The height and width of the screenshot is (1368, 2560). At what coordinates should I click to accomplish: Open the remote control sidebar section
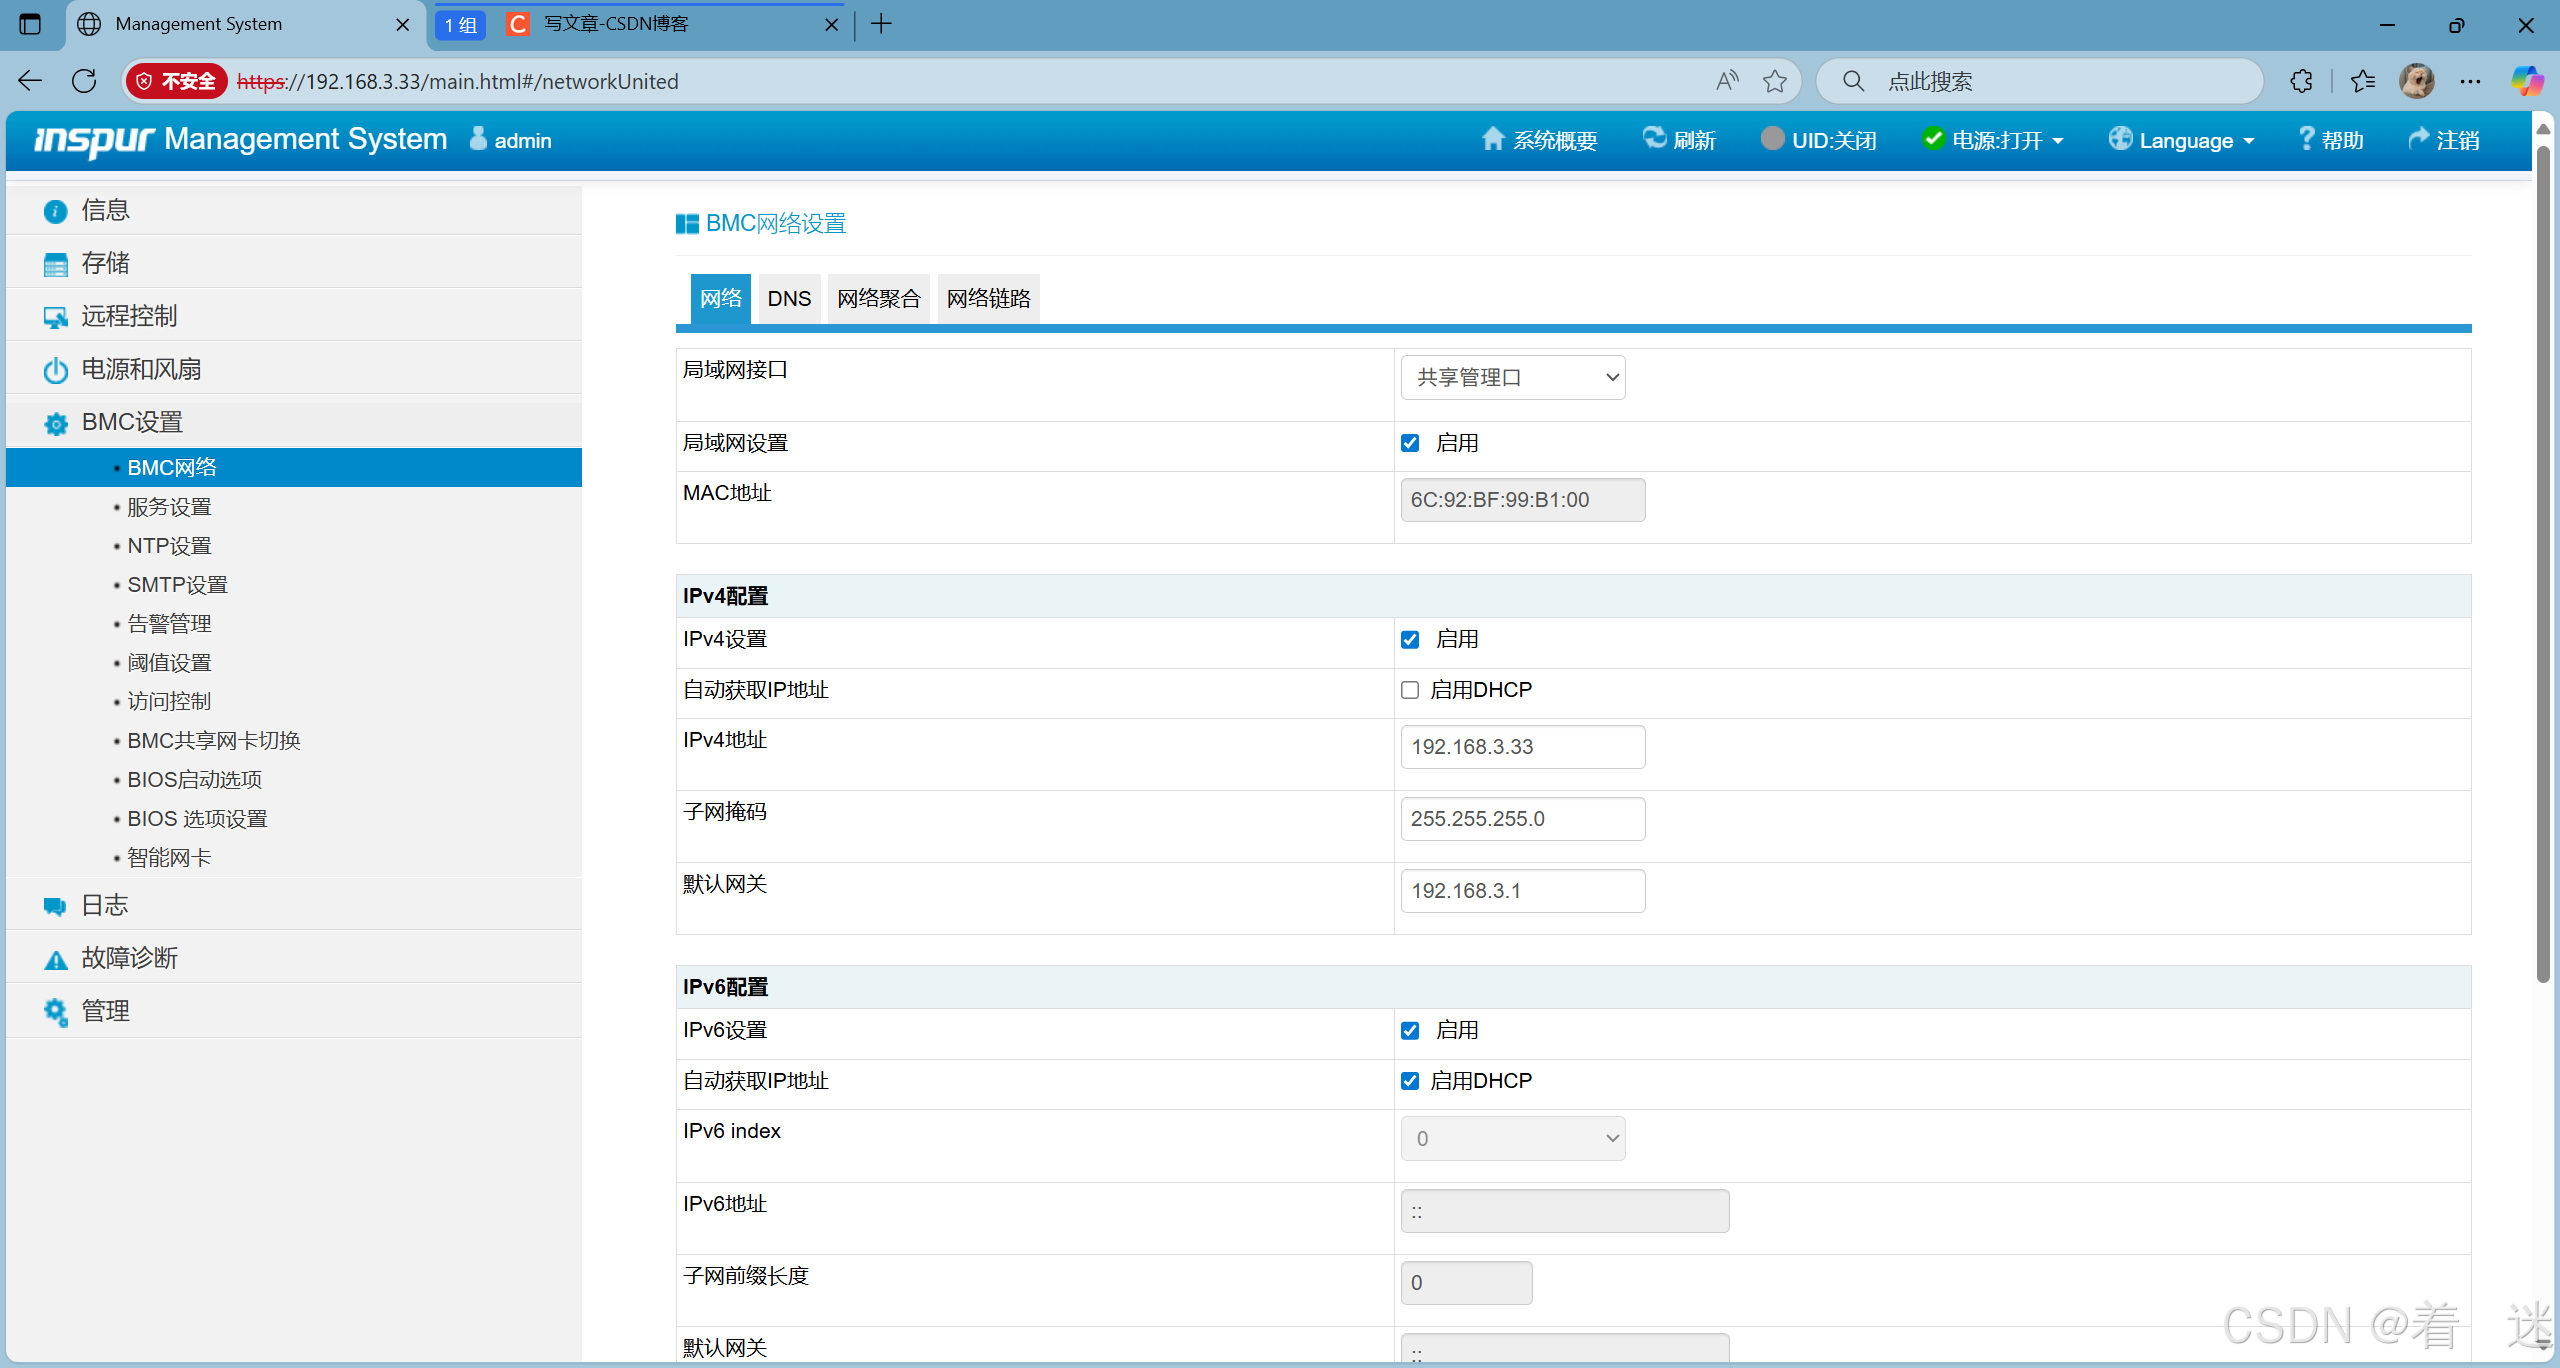[129, 316]
